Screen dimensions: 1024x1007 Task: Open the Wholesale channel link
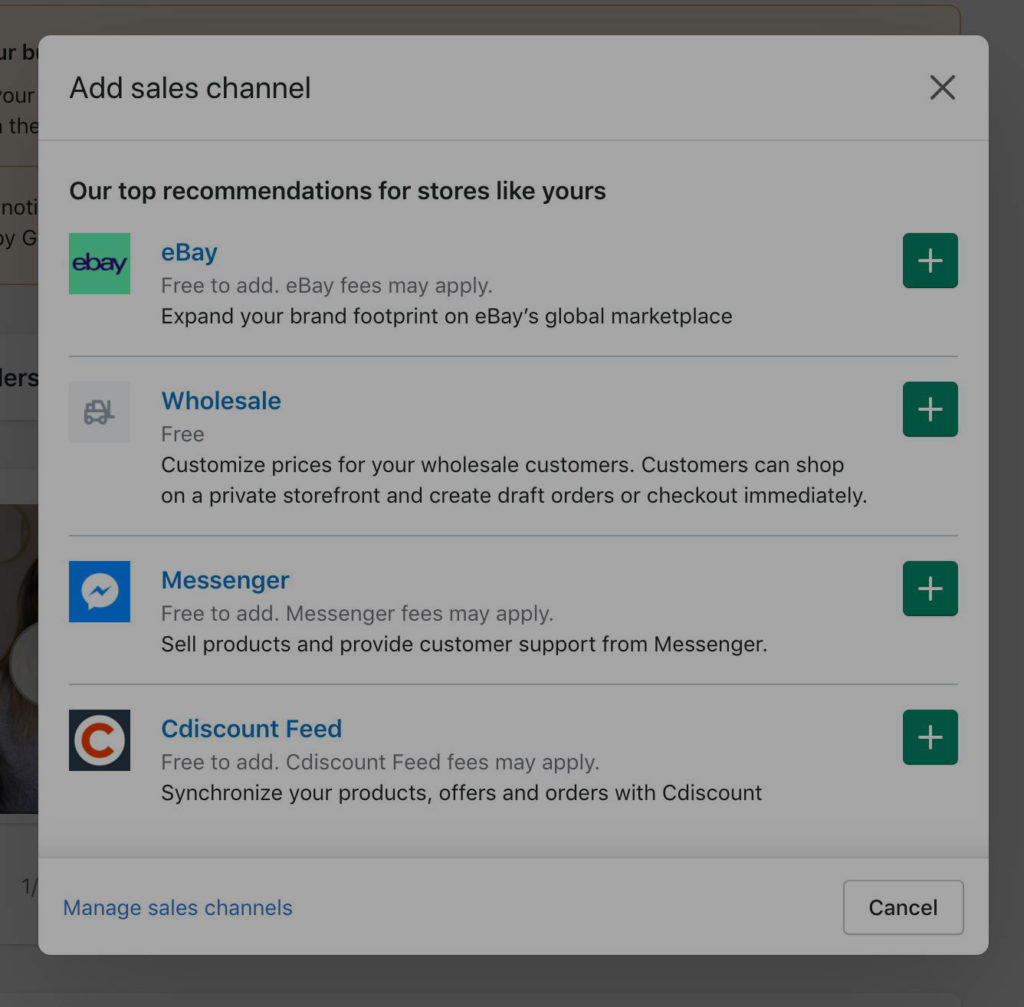coord(221,401)
